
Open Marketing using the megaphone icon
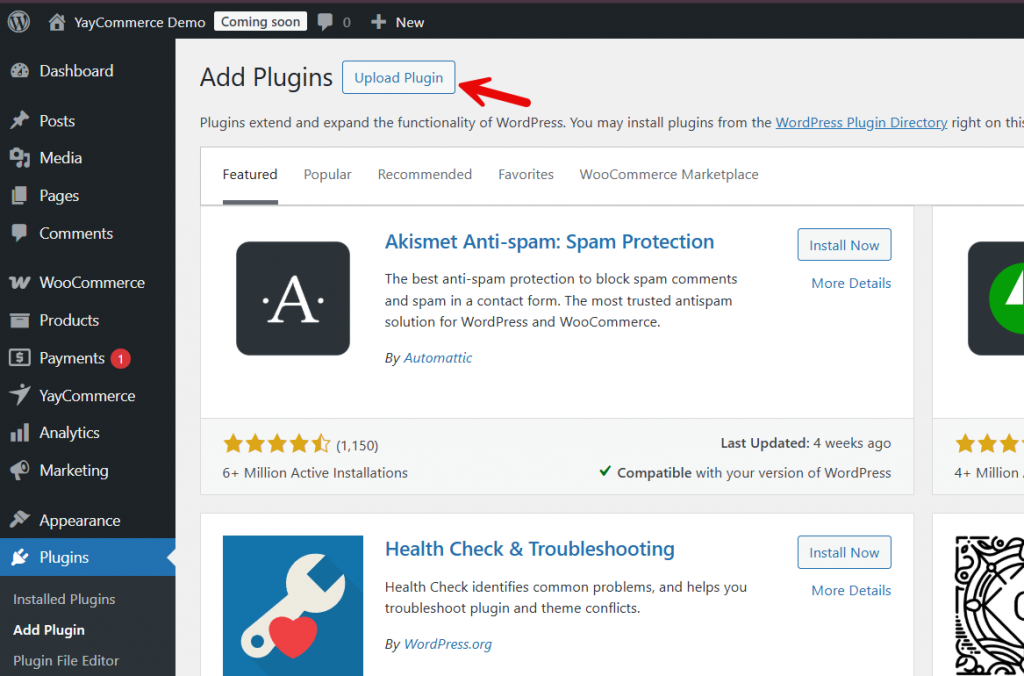[x=22, y=470]
